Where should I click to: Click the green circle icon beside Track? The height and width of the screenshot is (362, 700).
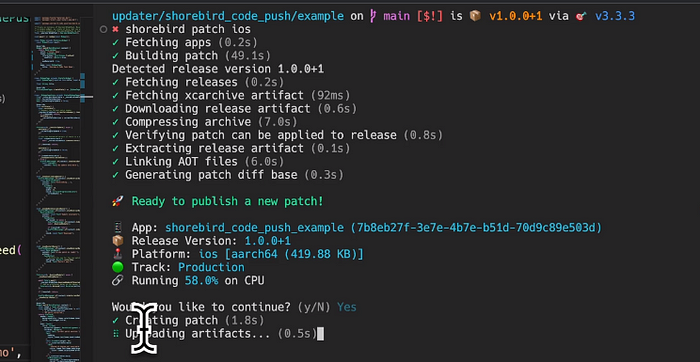[x=117, y=267]
